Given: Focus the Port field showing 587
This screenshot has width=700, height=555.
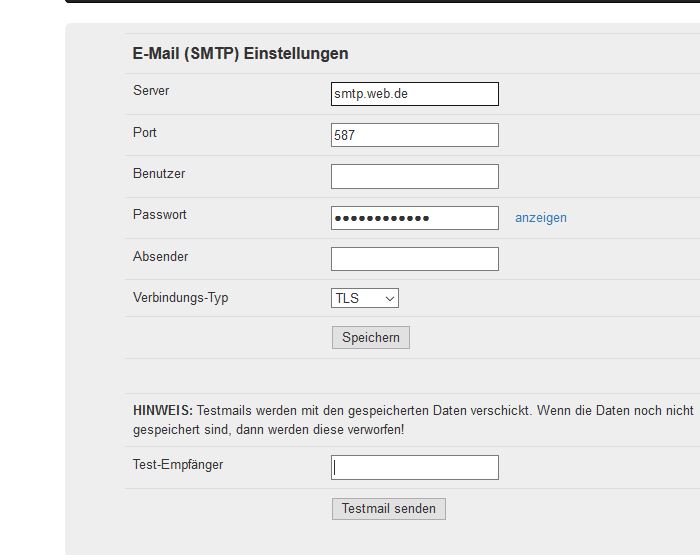Looking at the screenshot, I should click(414, 135).
